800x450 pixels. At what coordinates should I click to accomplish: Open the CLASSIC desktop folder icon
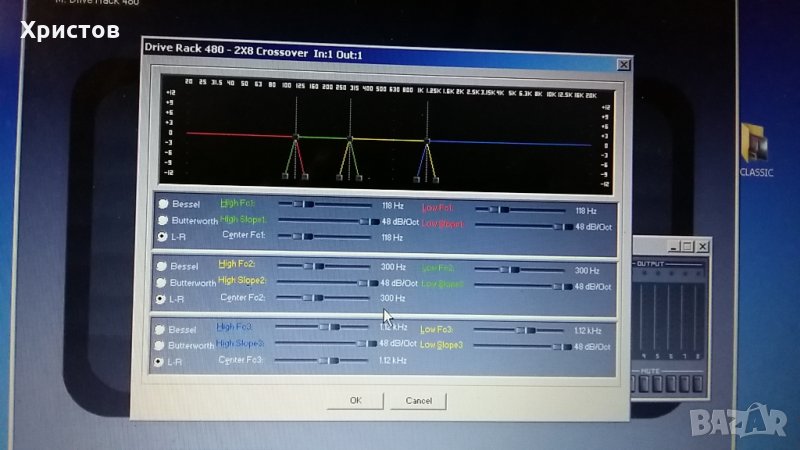(x=756, y=146)
